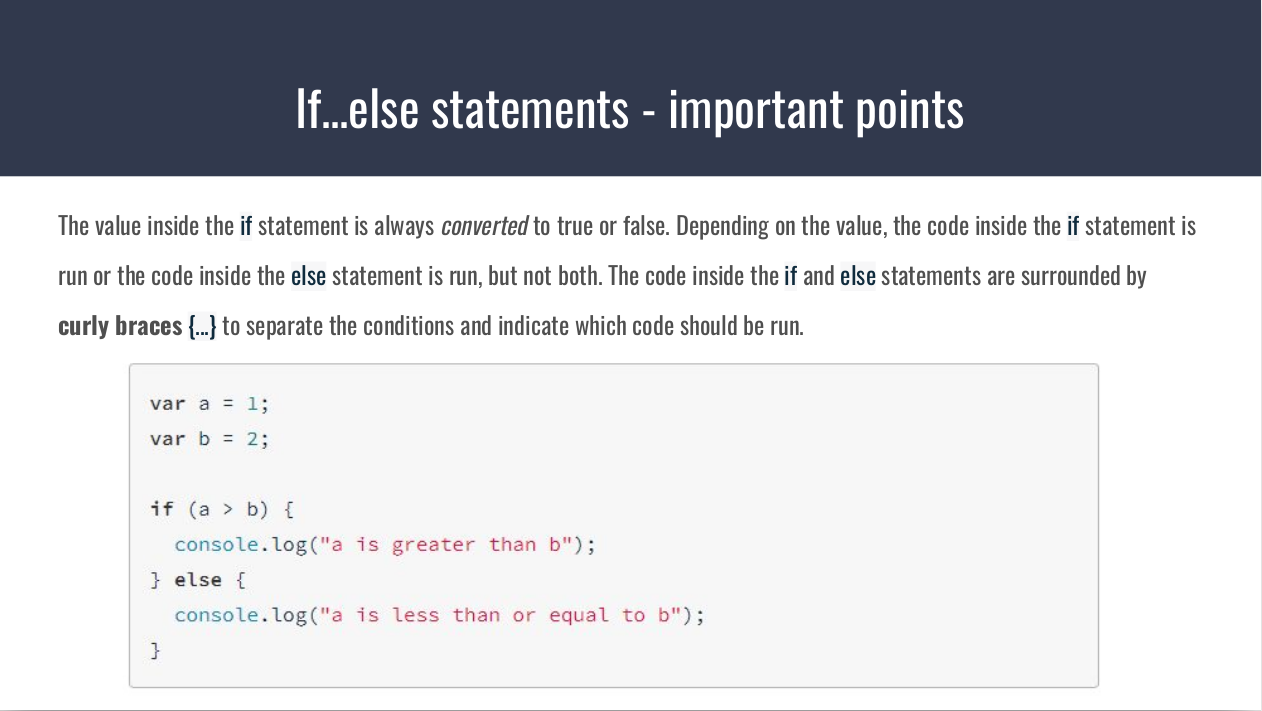Click the italic word 'converted'
The height and width of the screenshot is (711, 1262).
[x=484, y=226]
